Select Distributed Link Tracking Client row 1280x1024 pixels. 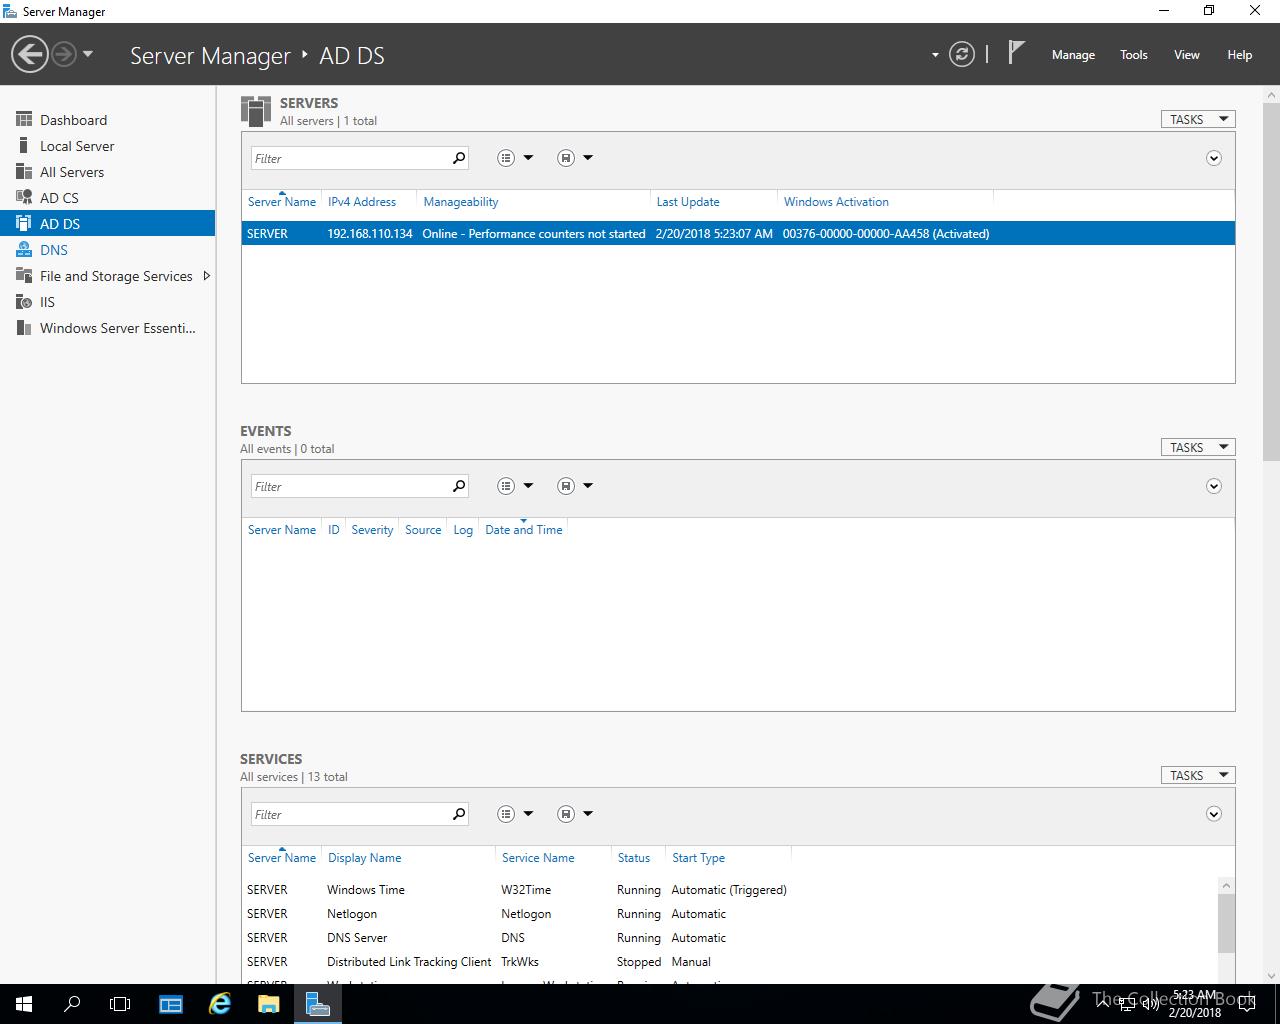730,962
